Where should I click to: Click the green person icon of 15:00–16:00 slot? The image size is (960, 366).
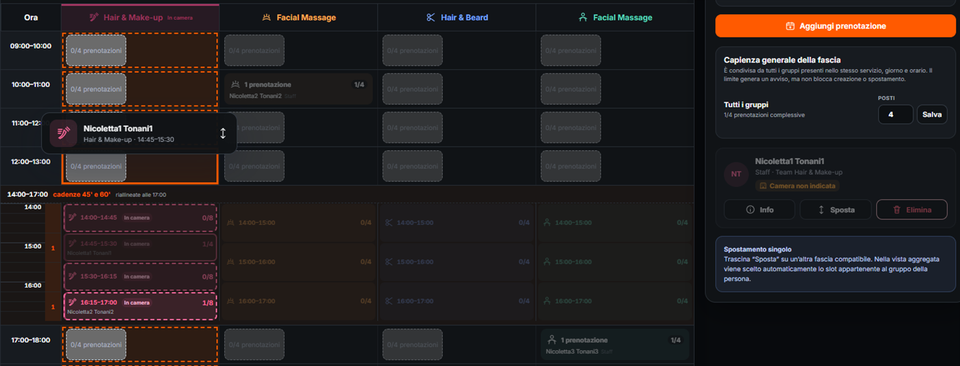pos(547,262)
